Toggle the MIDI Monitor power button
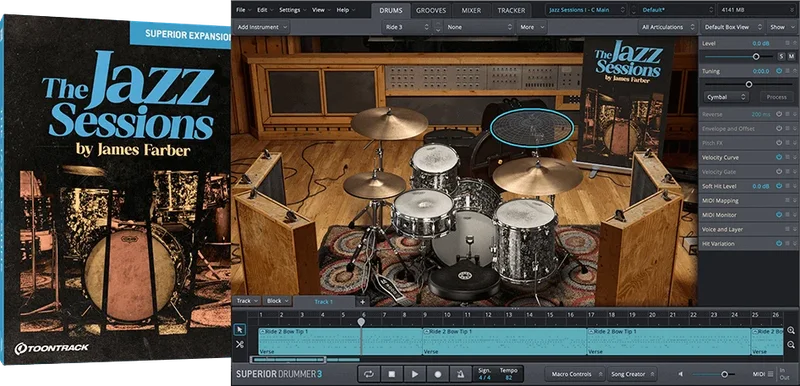Image resolution: width=800 pixels, height=386 pixels. coord(779,215)
